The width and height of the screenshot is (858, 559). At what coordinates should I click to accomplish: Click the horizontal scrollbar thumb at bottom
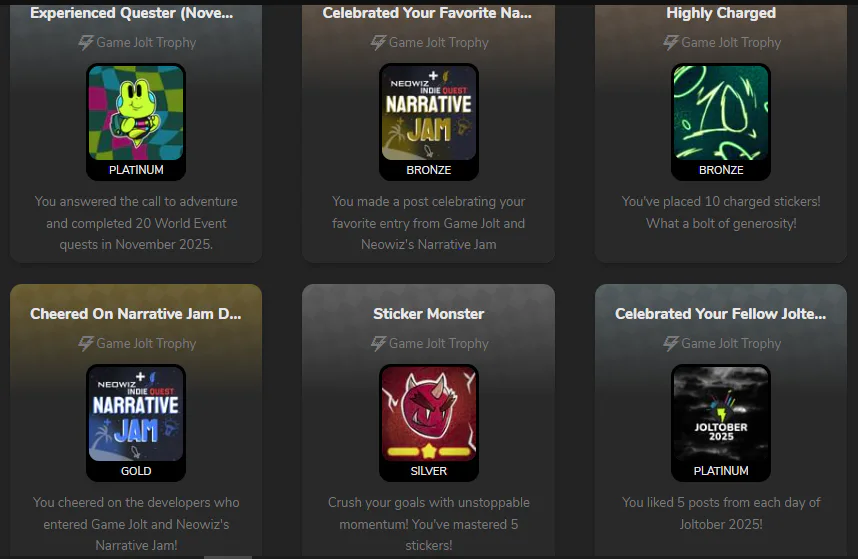tap(228, 557)
